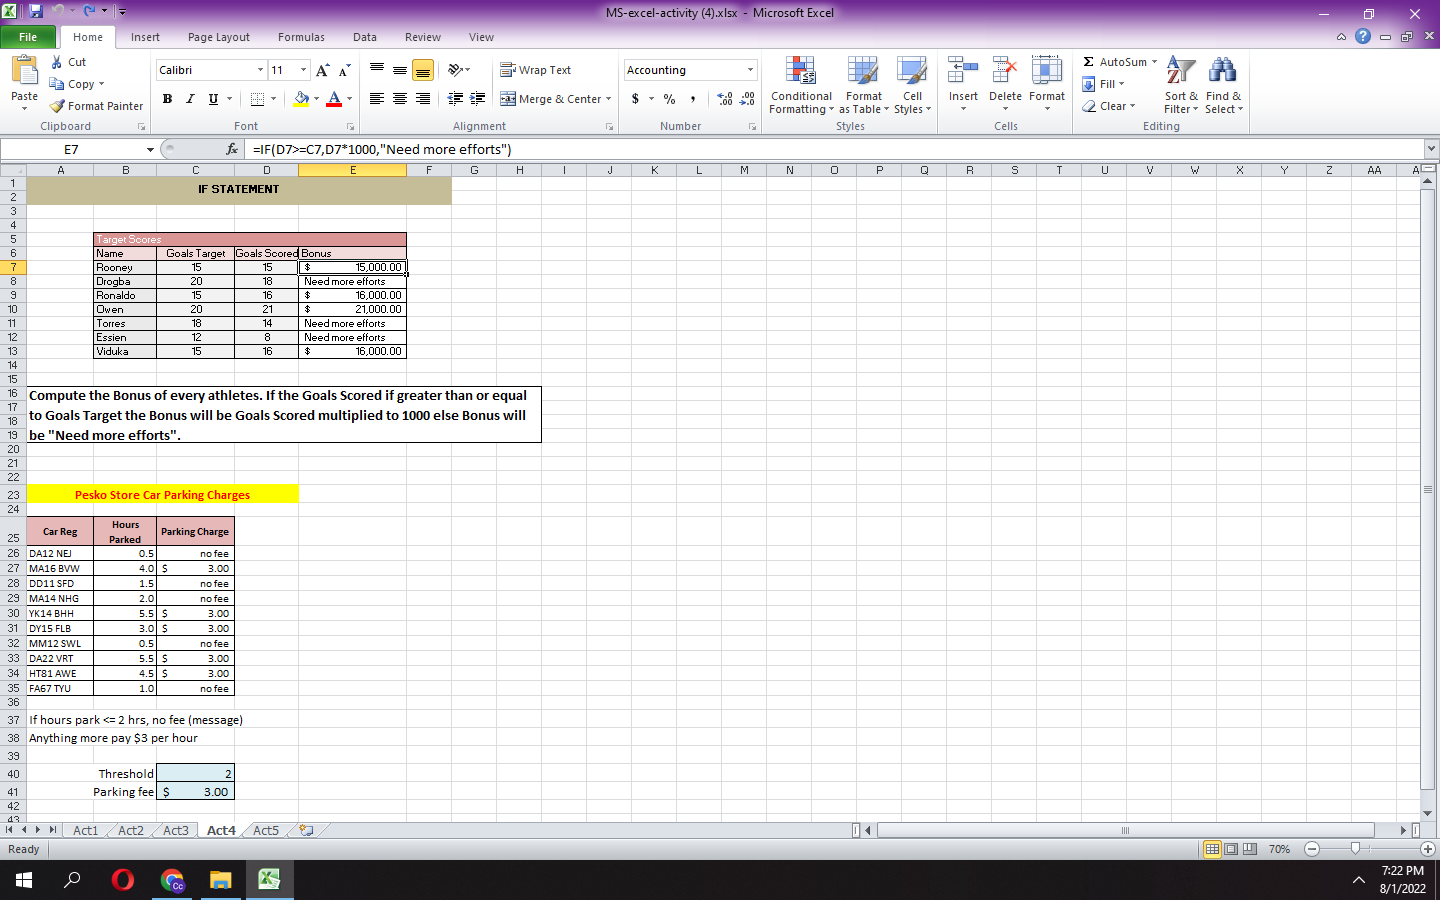The image size is (1440, 900).
Task: Switch to the Formulas tab
Action: point(301,37)
